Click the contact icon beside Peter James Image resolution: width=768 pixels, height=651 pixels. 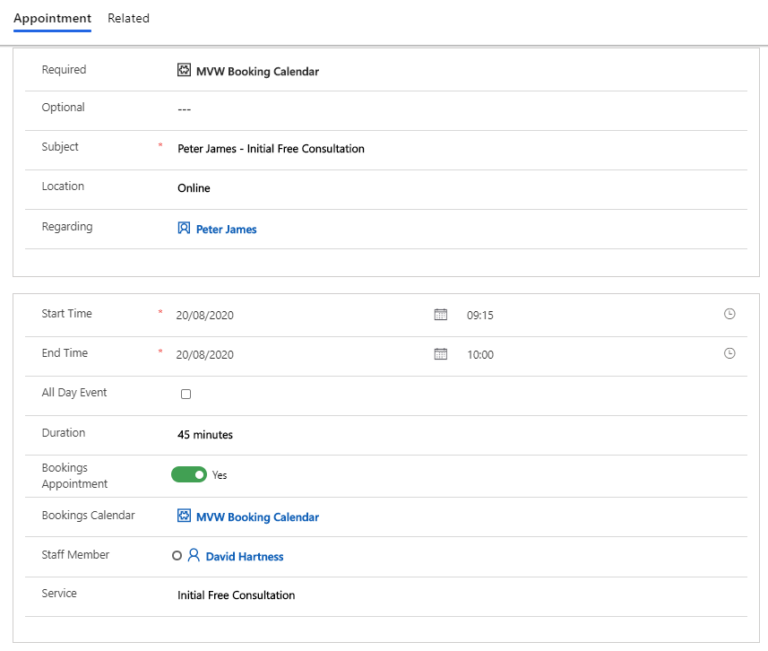point(184,228)
